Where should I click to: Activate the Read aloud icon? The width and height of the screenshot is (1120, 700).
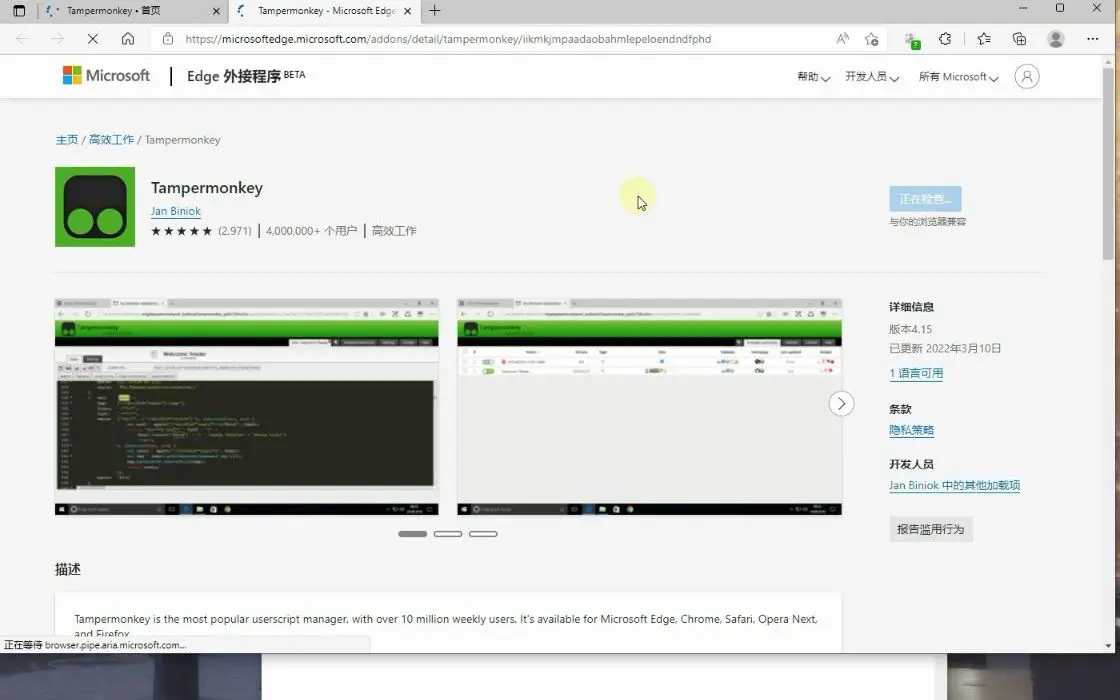point(843,39)
